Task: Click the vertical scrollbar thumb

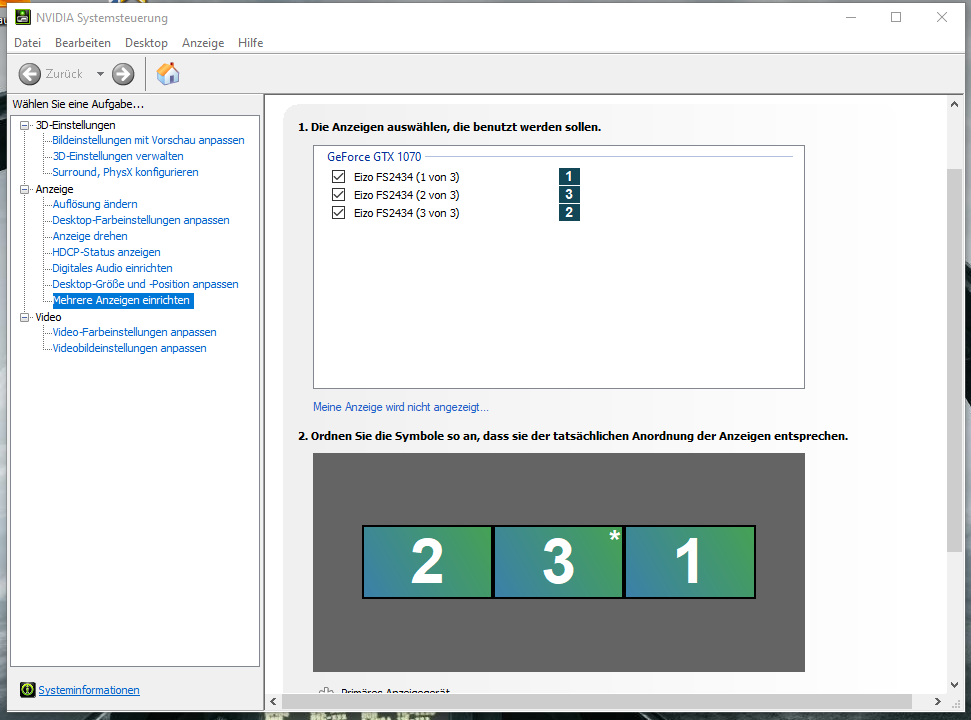Action: 954,360
